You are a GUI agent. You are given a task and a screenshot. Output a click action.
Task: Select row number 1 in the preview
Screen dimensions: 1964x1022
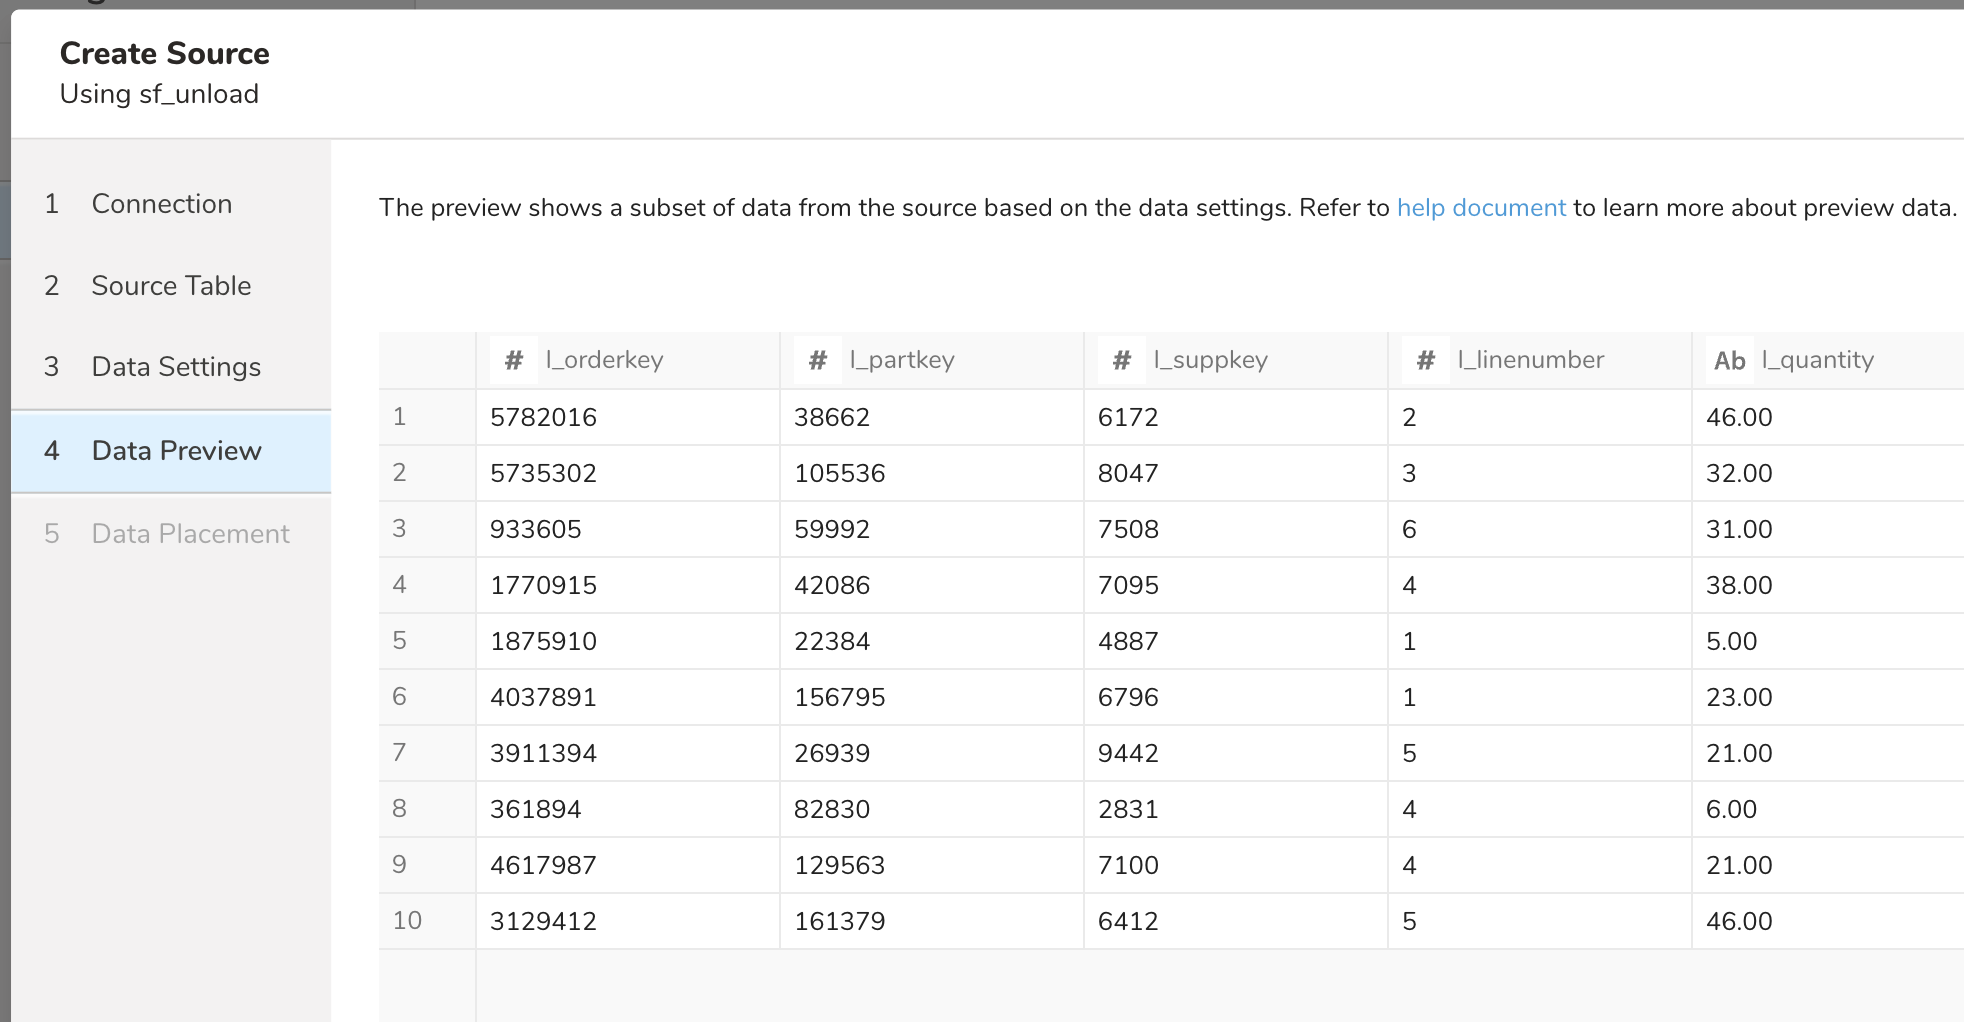point(400,417)
